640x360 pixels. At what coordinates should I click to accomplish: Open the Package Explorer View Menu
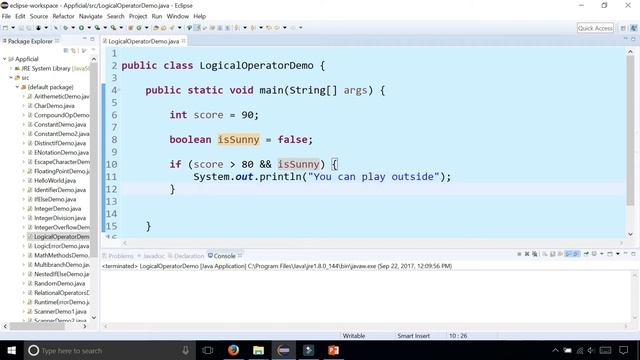84,51
